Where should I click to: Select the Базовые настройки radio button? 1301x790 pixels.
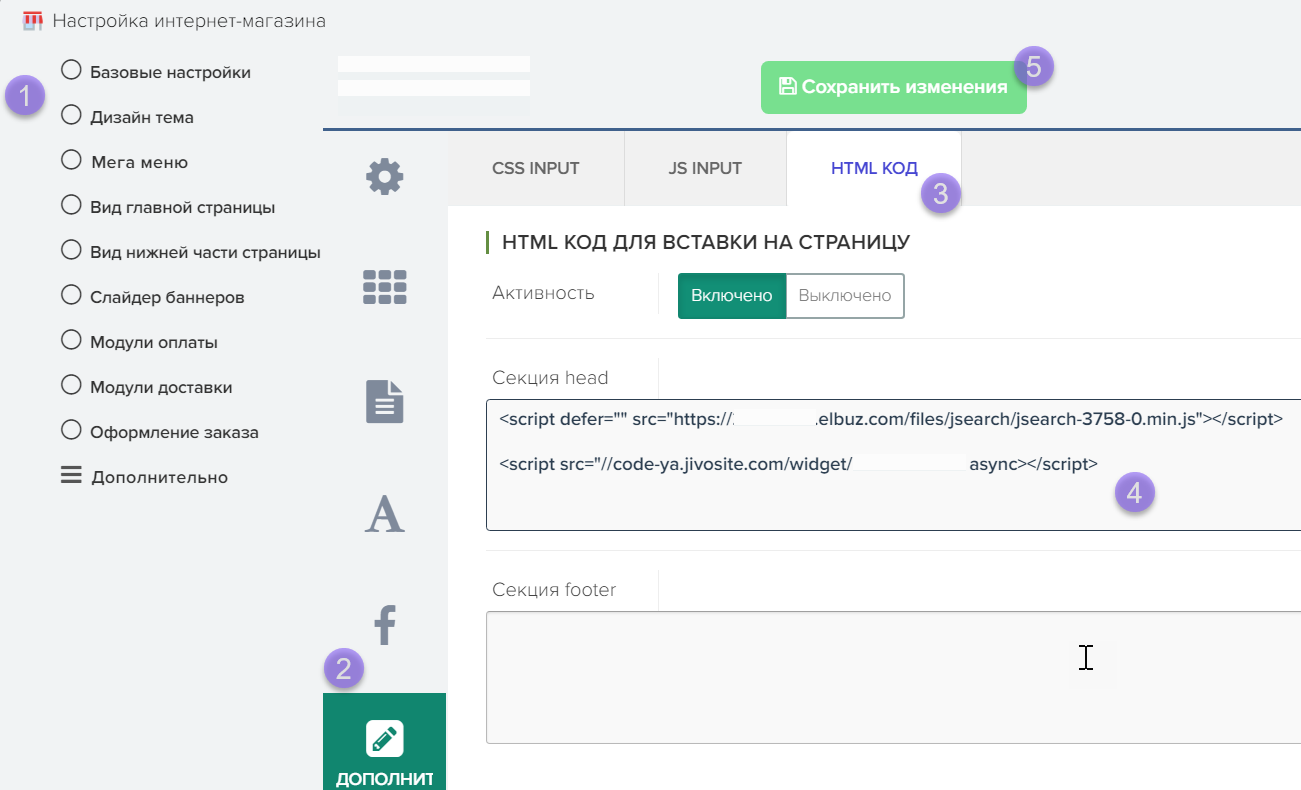coord(71,71)
